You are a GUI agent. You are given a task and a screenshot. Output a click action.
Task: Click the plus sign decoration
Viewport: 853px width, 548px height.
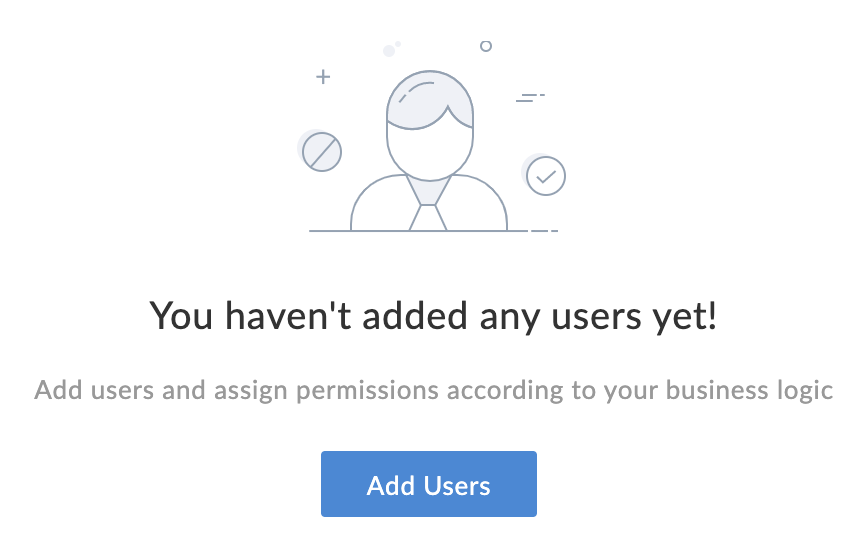click(322, 76)
